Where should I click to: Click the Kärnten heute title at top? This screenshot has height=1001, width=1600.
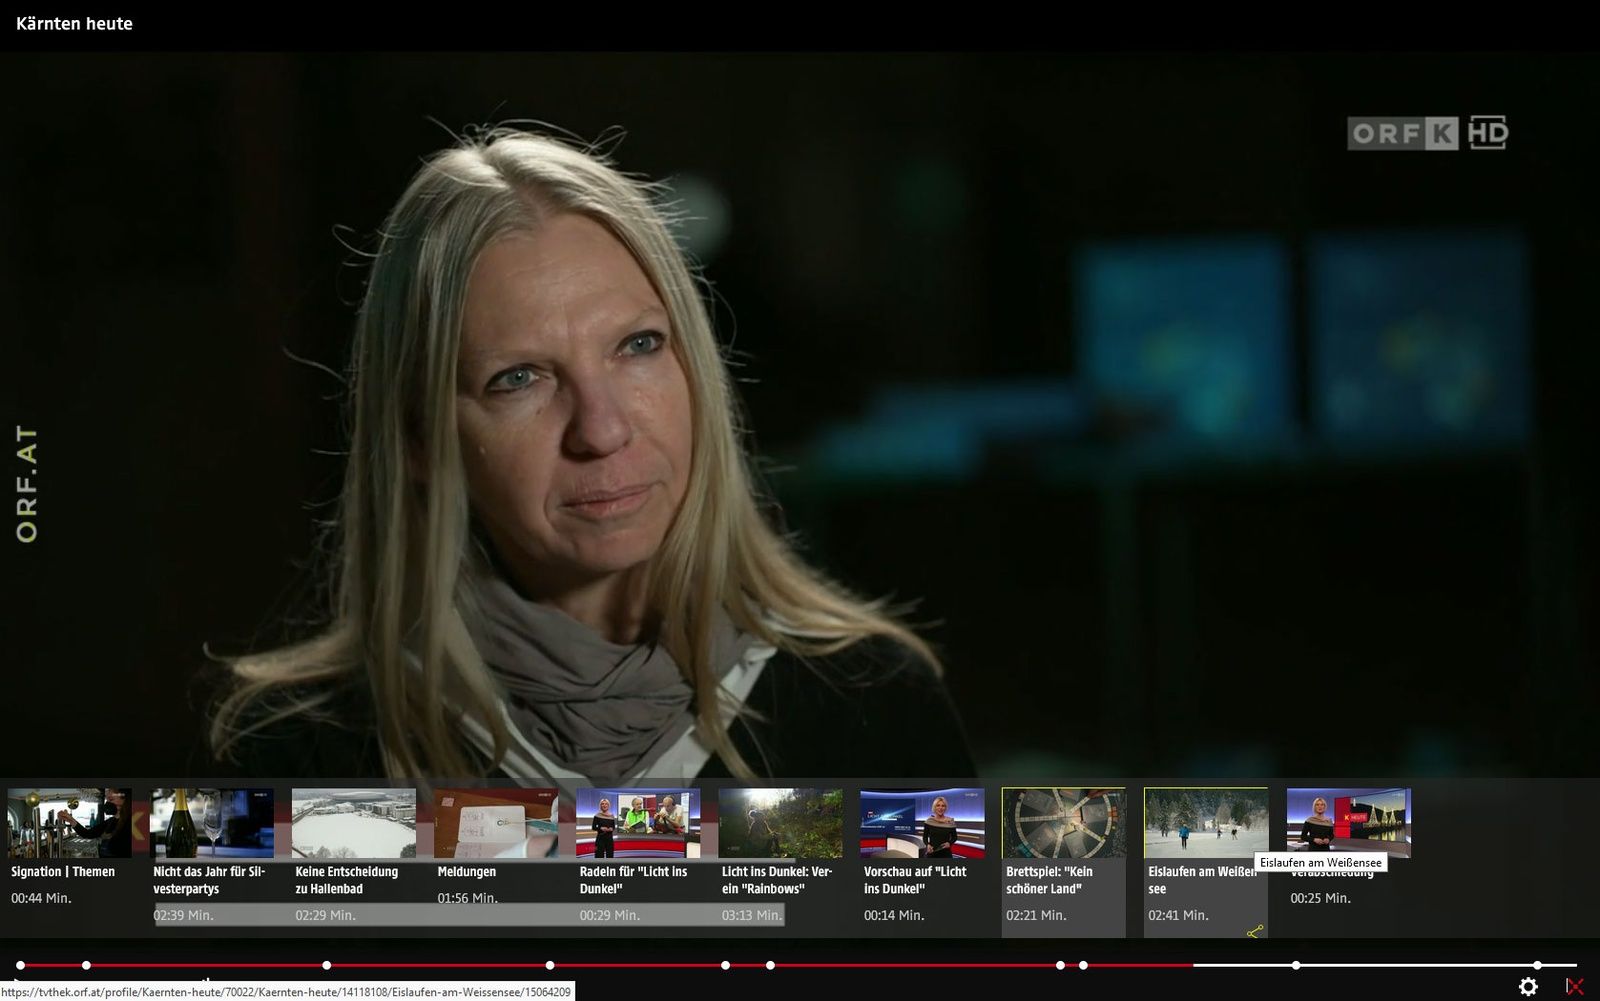[74, 24]
